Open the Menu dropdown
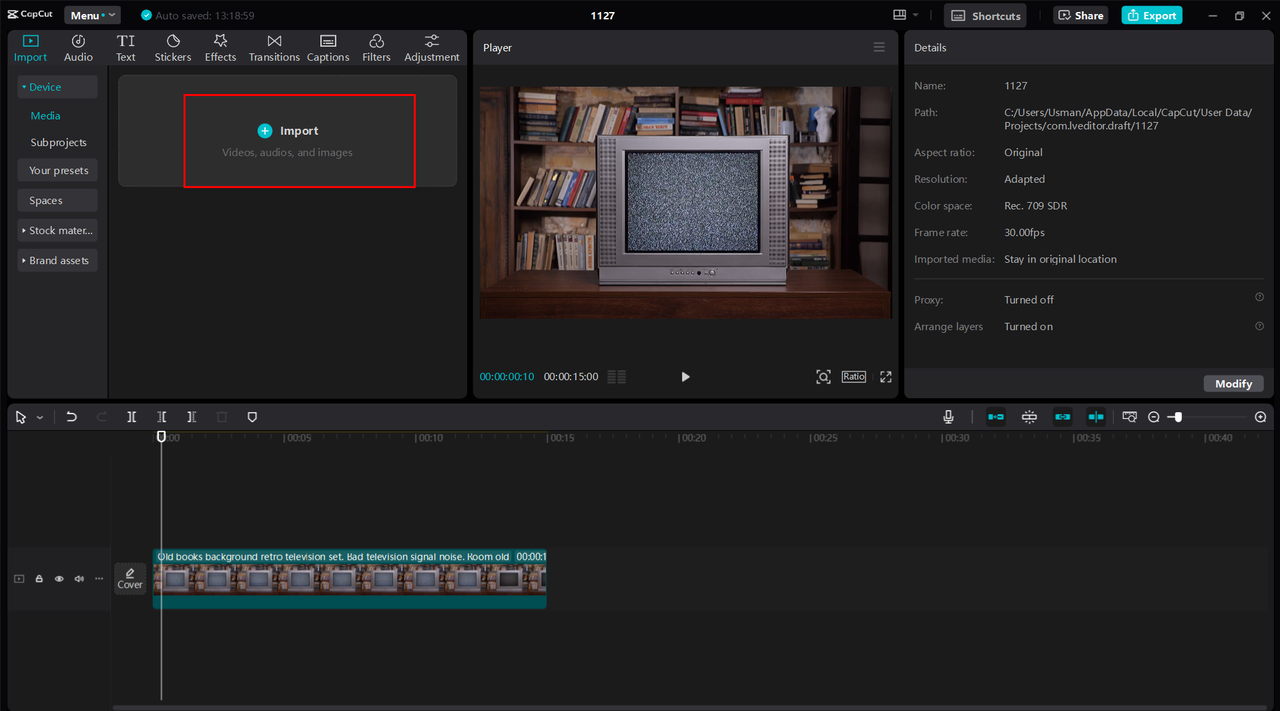The image size is (1280, 711). [92, 15]
